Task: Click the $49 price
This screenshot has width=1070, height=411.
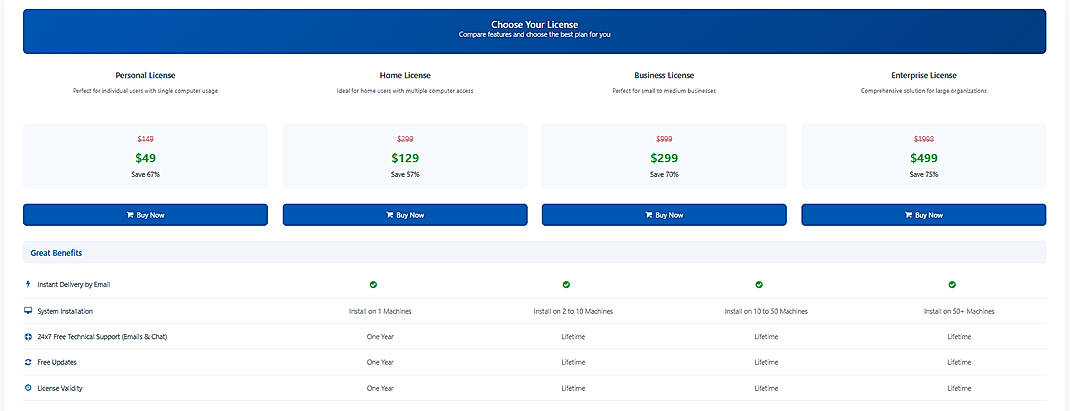Action: click(145, 158)
